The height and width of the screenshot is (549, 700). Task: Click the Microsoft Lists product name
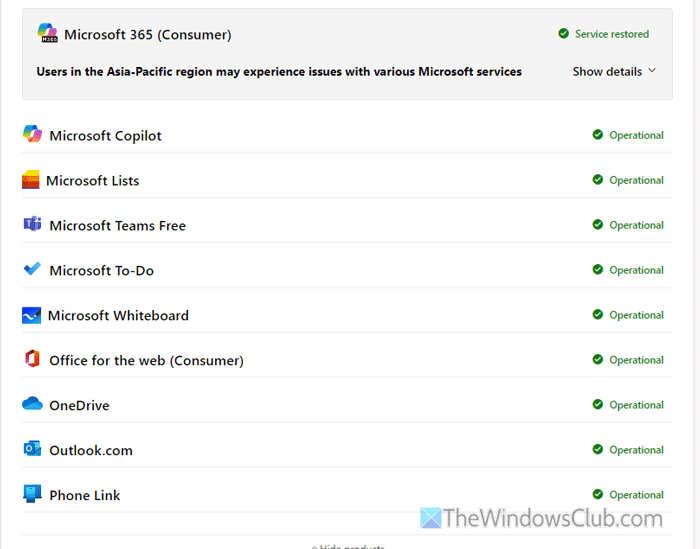pyautogui.click(x=92, y=181)
